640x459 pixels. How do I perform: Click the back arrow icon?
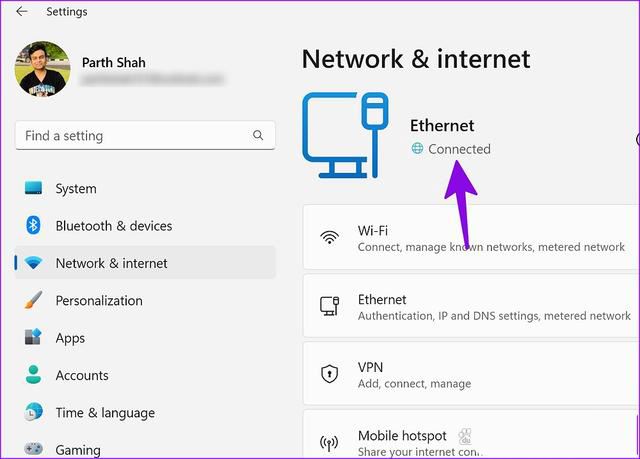[22, 11]
